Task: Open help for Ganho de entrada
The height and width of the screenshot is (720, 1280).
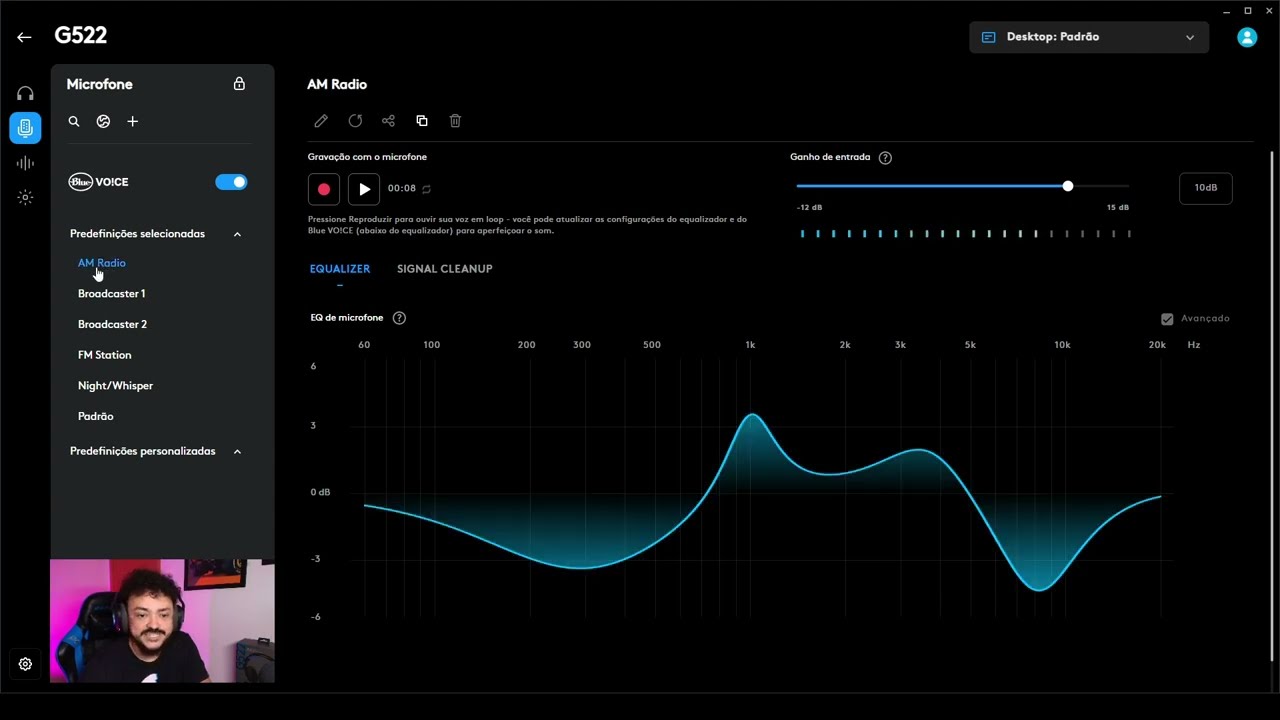Action: point(885,158)
